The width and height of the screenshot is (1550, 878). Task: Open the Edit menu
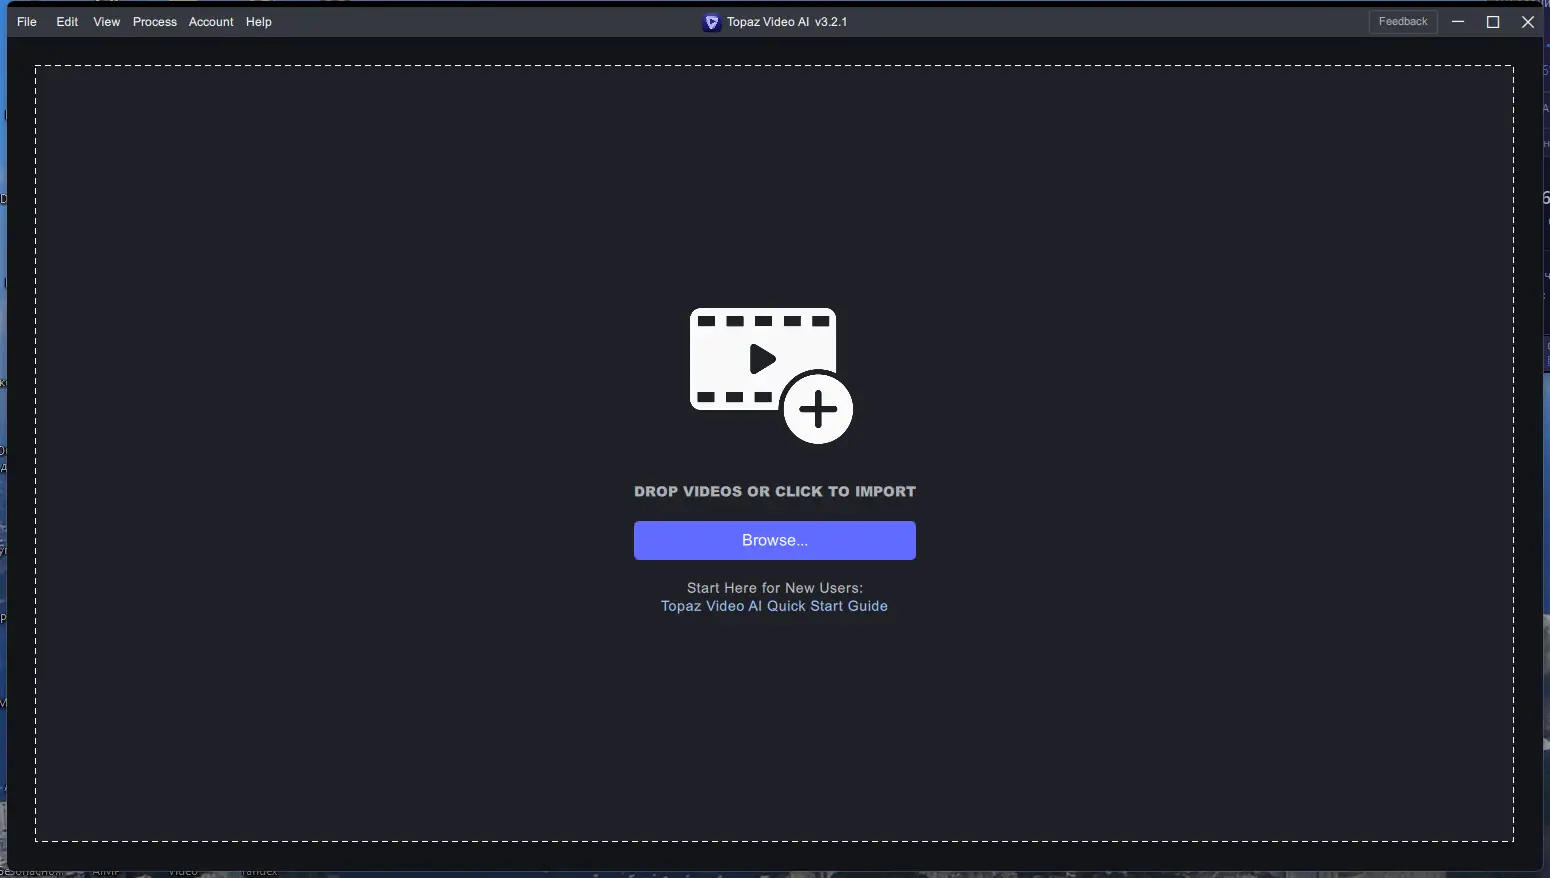(67, 22)
